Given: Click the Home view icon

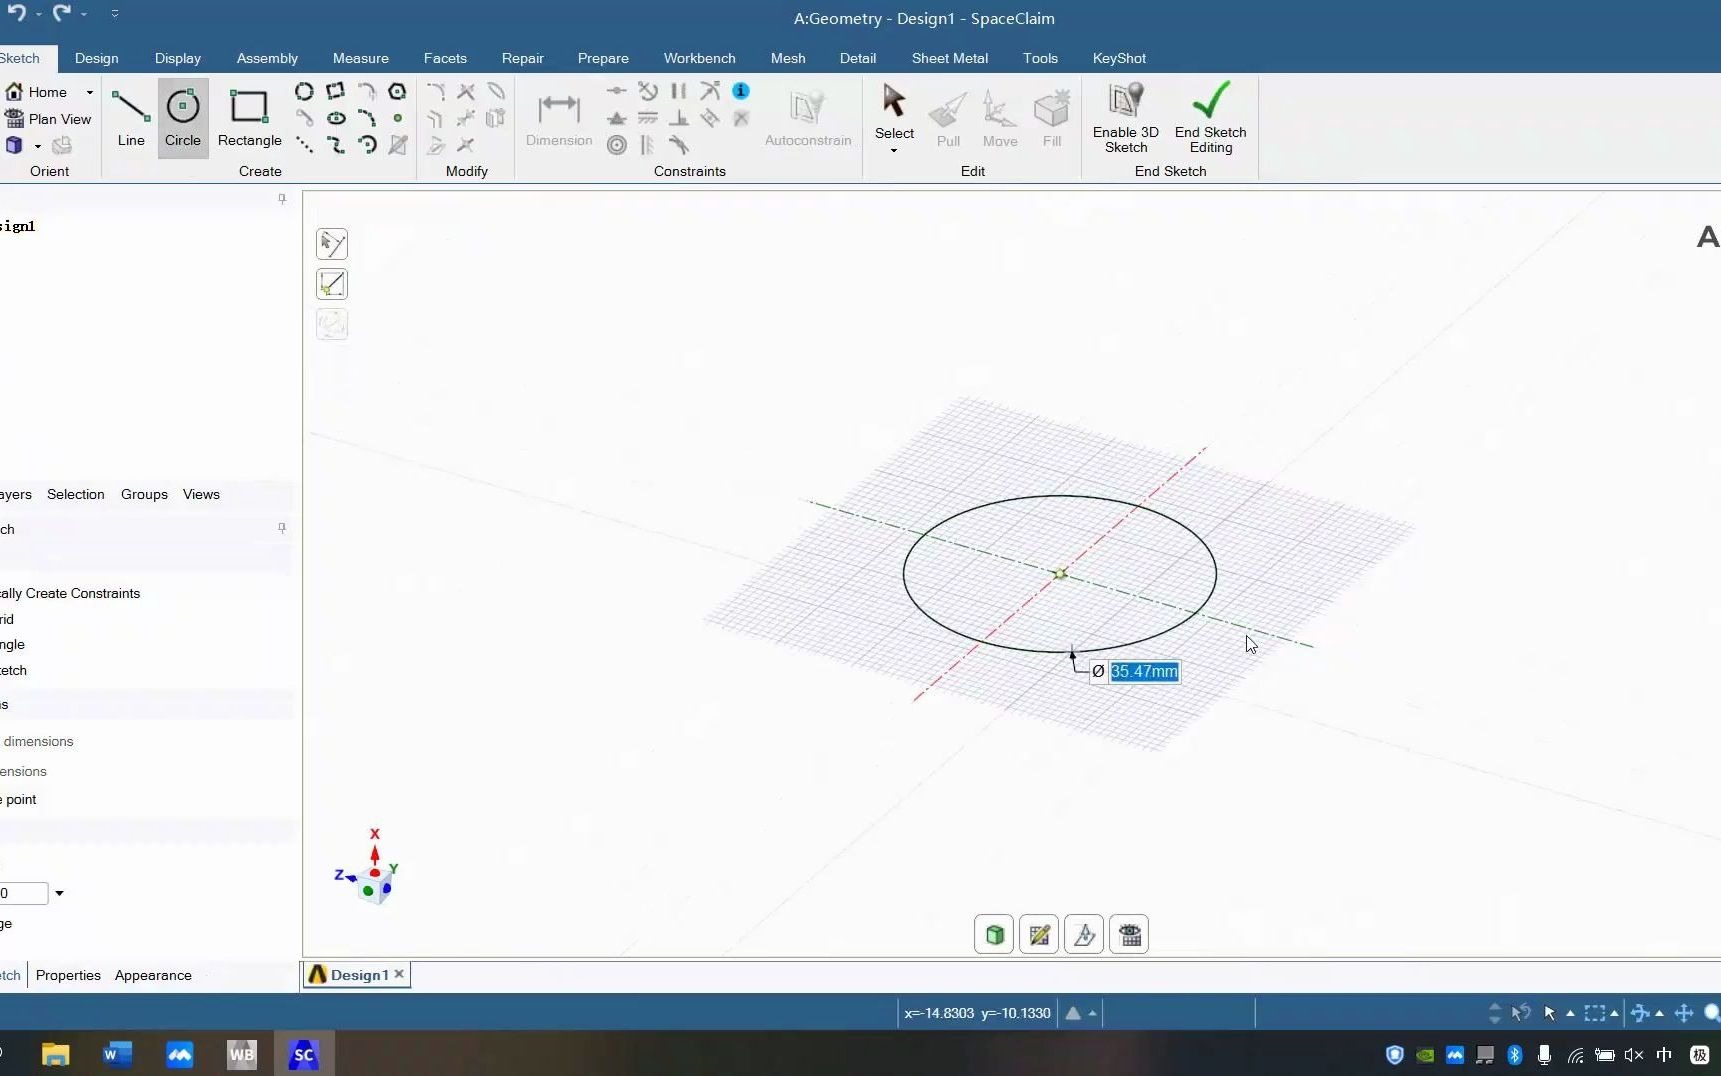Looking at the screenshot, I should tap(14, 92).
